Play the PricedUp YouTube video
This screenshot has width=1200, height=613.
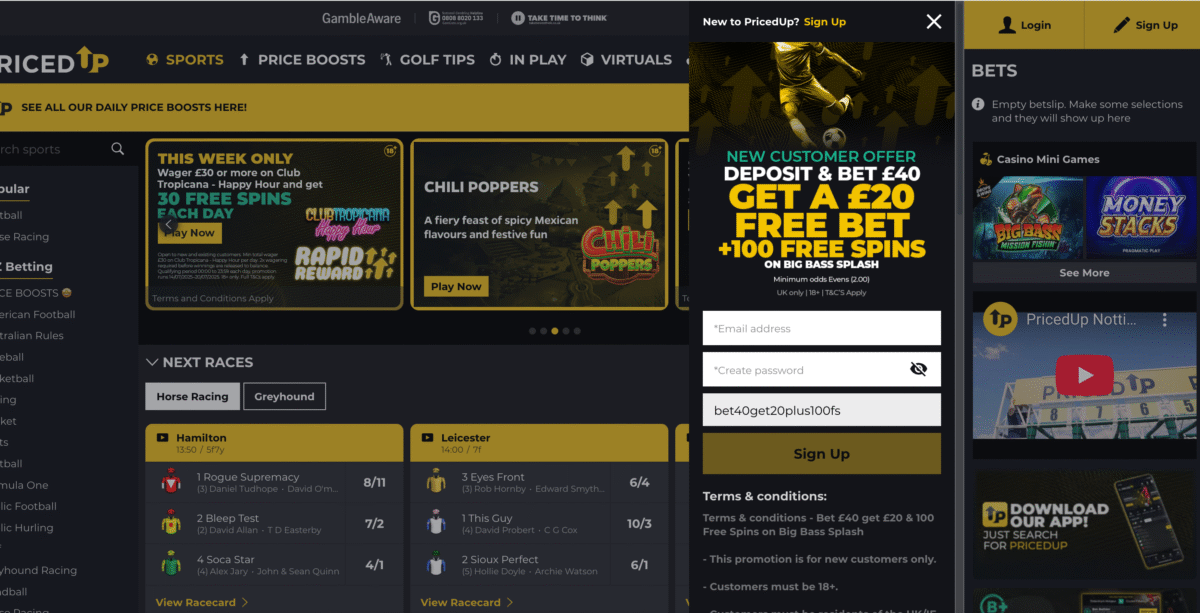(x=1084, y=376)
